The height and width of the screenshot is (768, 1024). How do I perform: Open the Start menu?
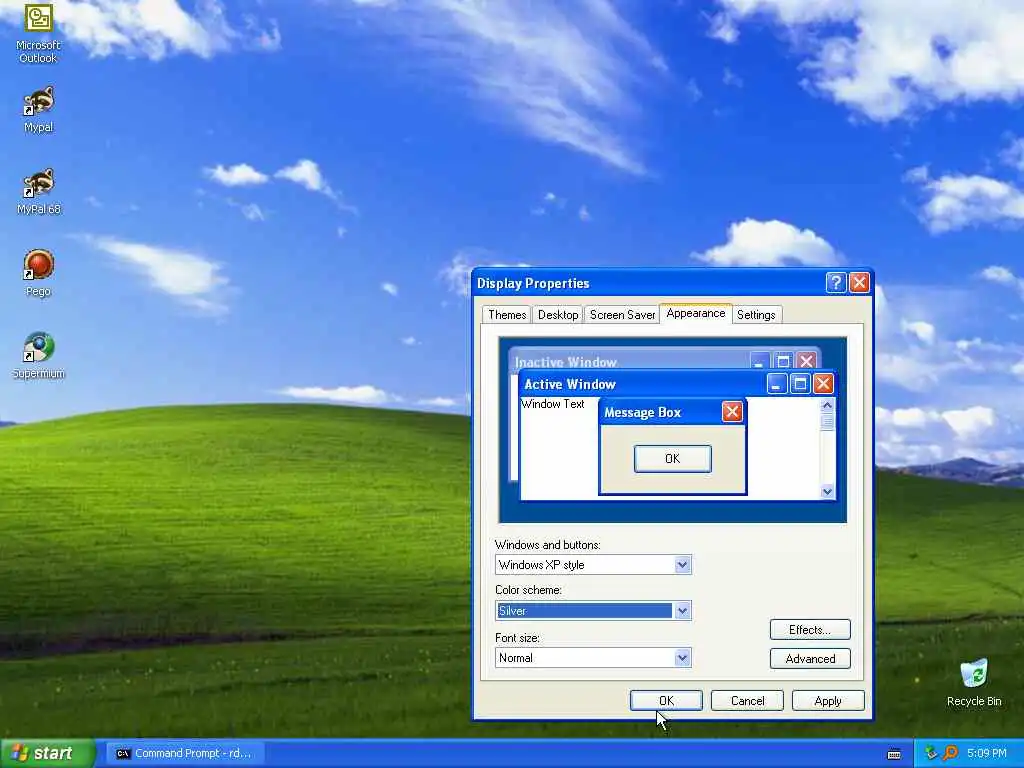point(47,753)
